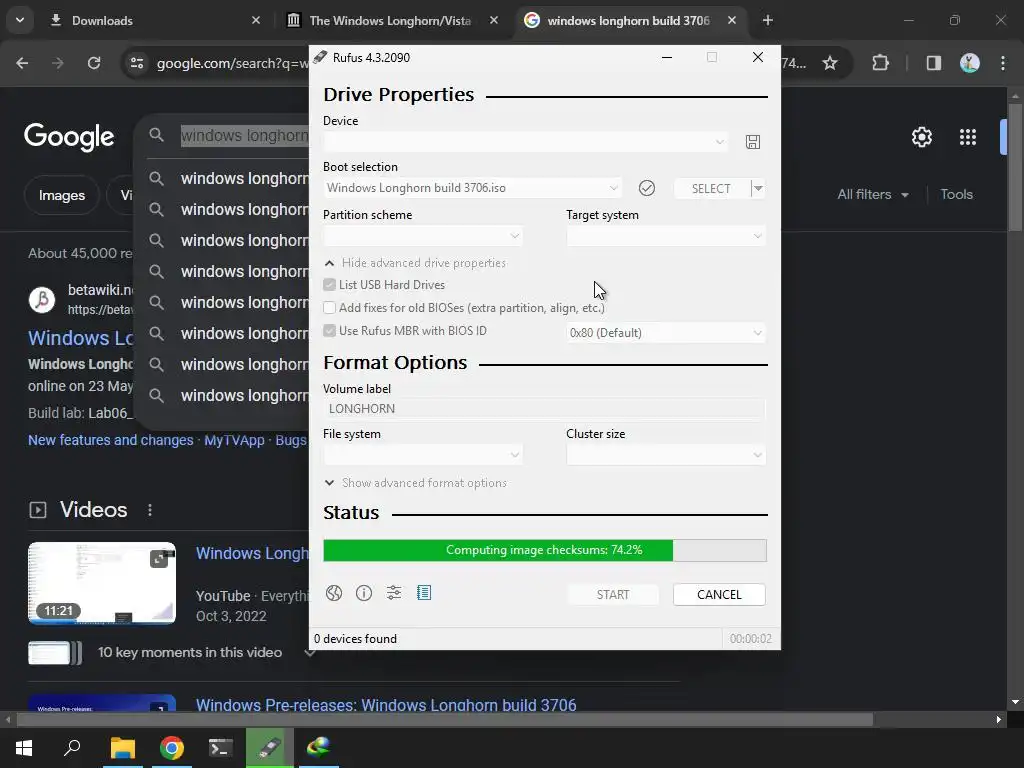1024x768 pixels.
Task: Open the Cluster size dropdown
Action: click(665, 455)
